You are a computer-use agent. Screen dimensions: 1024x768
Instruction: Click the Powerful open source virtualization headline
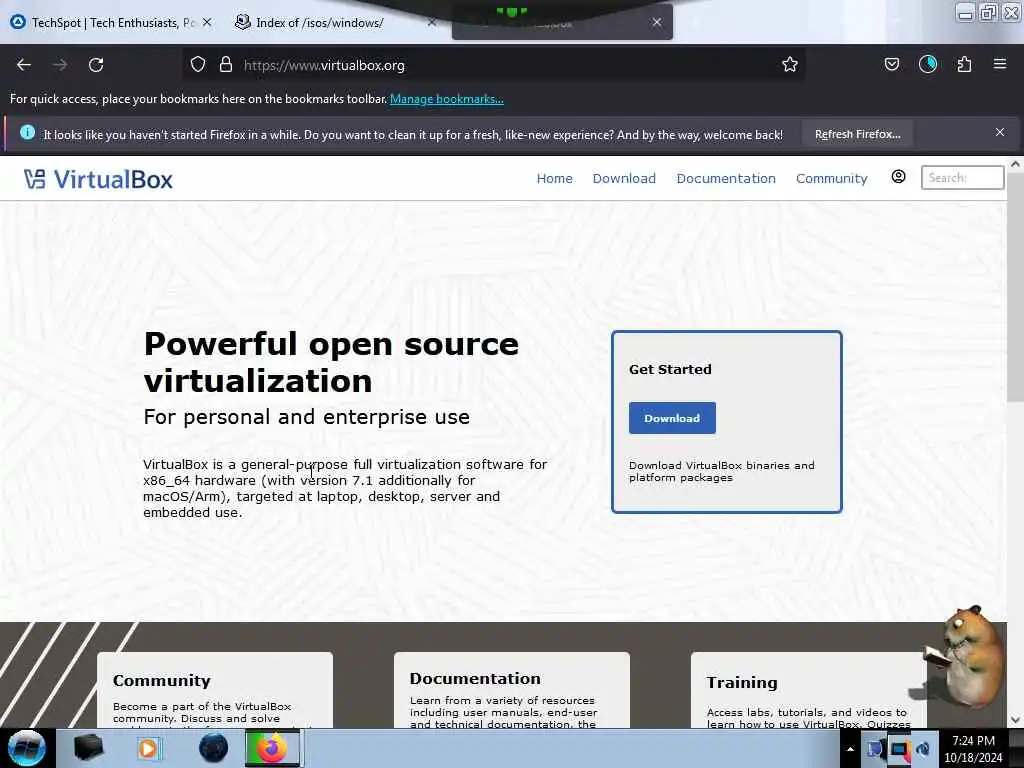pyautogui.click(x=331, y=362)
